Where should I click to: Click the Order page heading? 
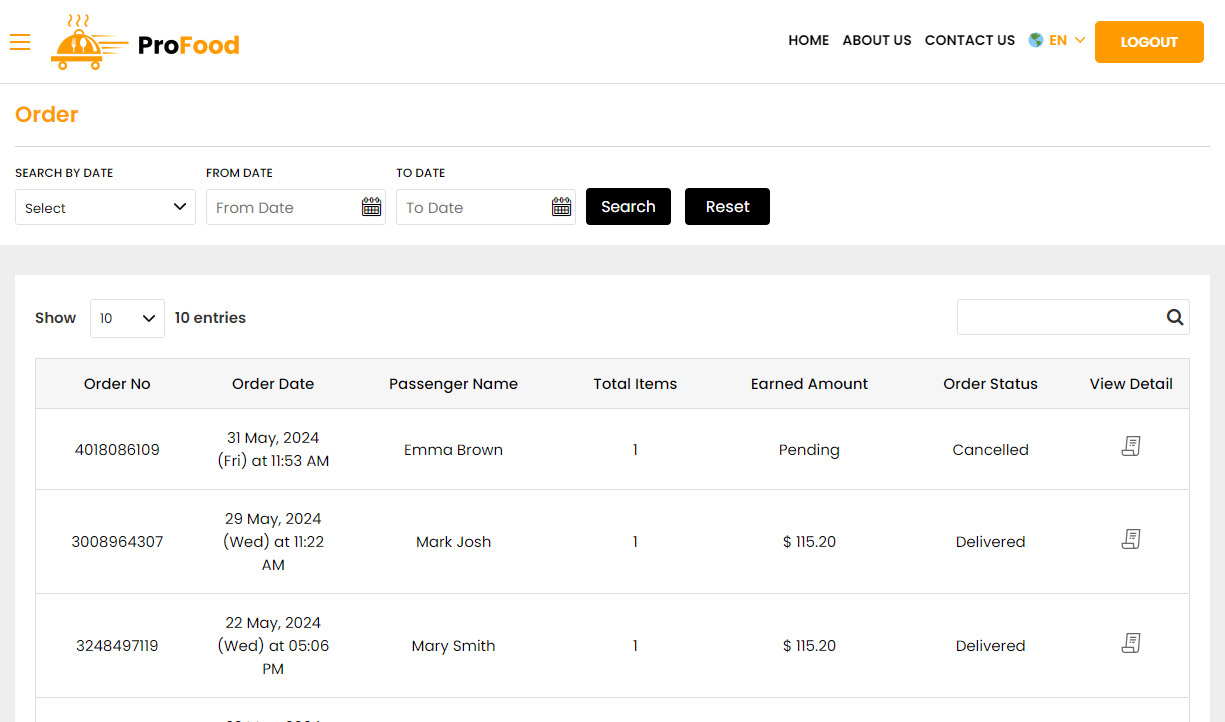pos(47,115)
